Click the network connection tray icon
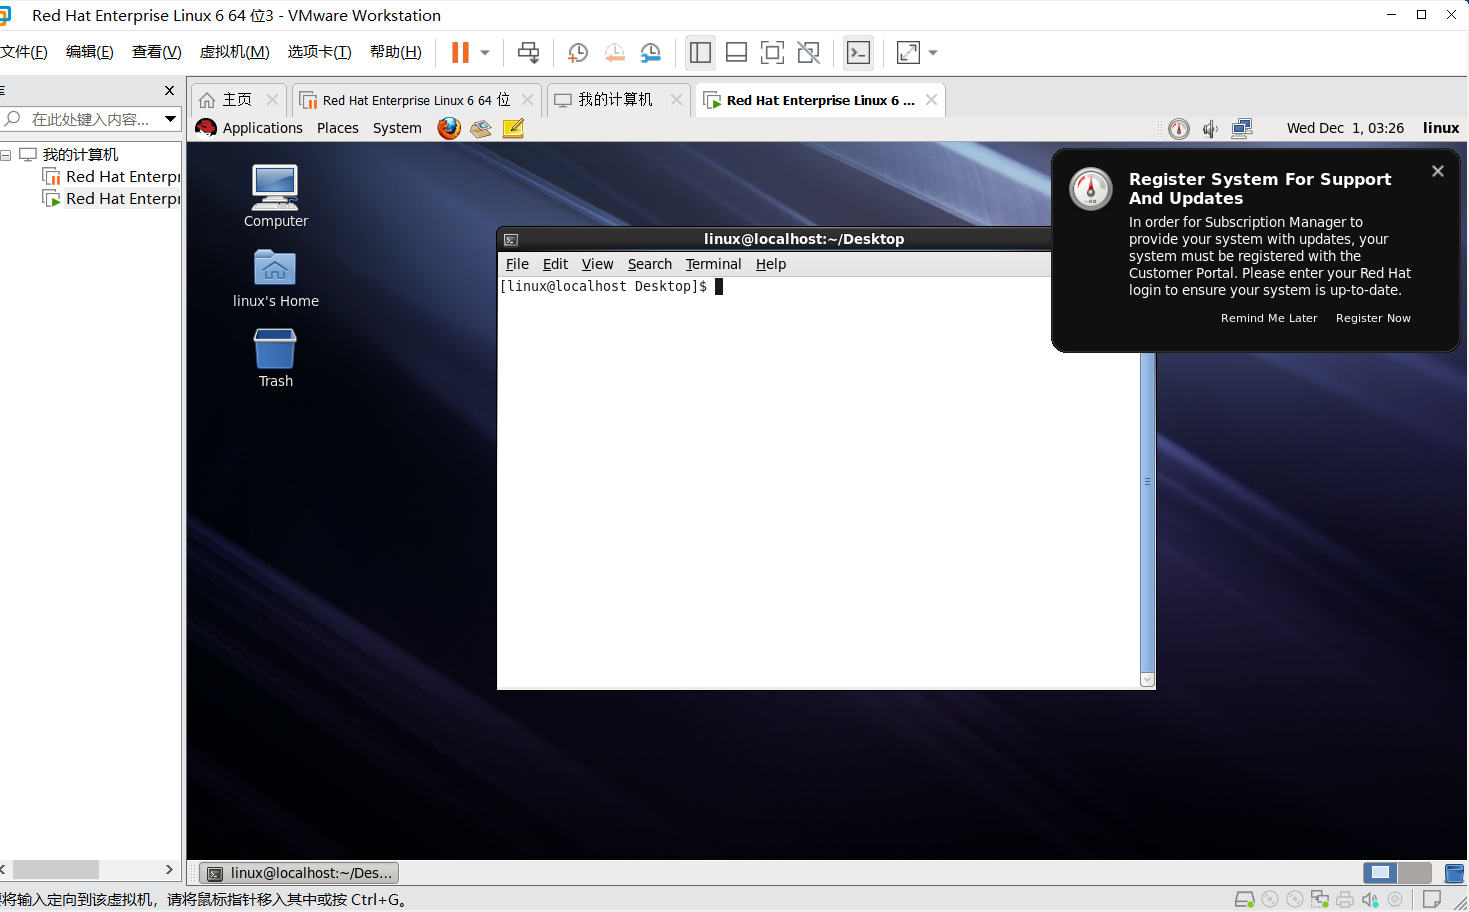Image resolution: width=1469 pixels, height=912 pixels. (1242, 128)
